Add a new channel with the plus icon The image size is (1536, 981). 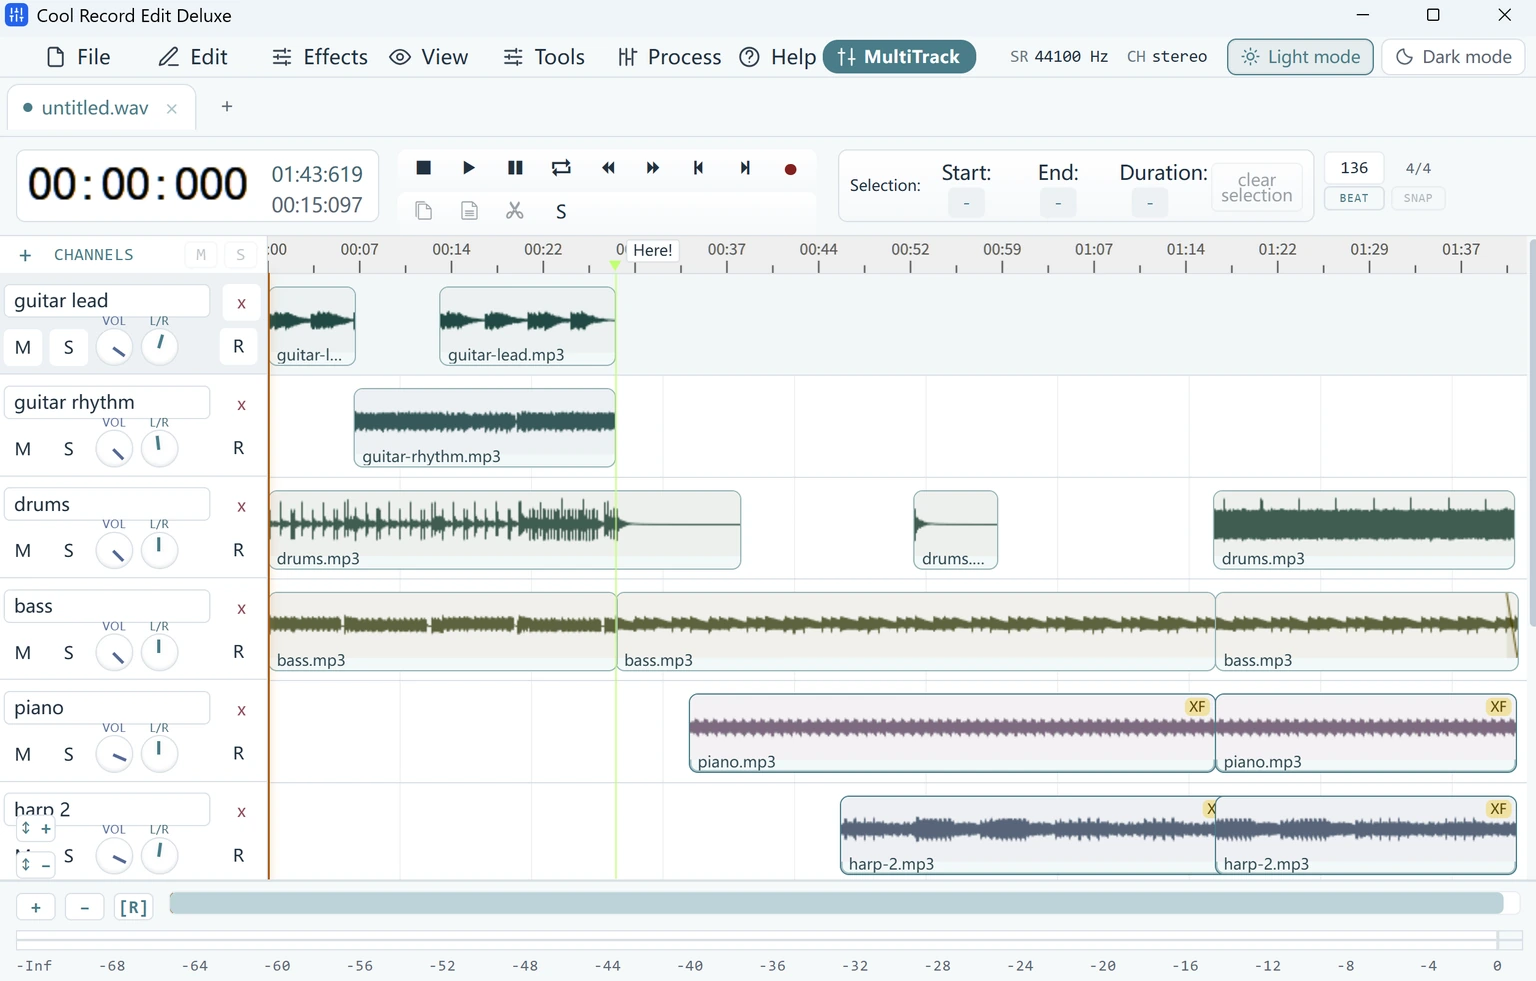(25, 255)
